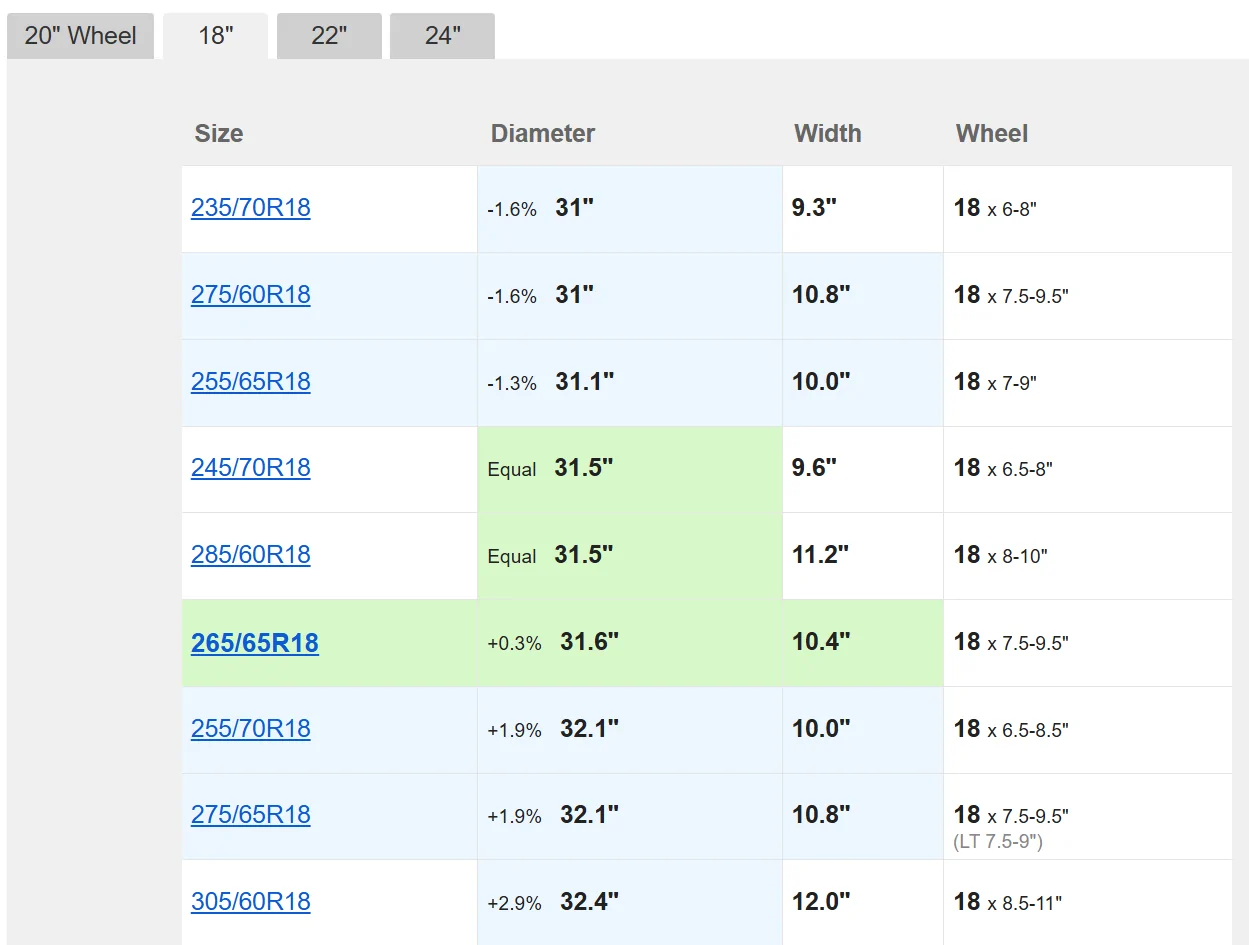Switch to the 20" Wheel tab

pyautogui.click(x=80, y=36)
